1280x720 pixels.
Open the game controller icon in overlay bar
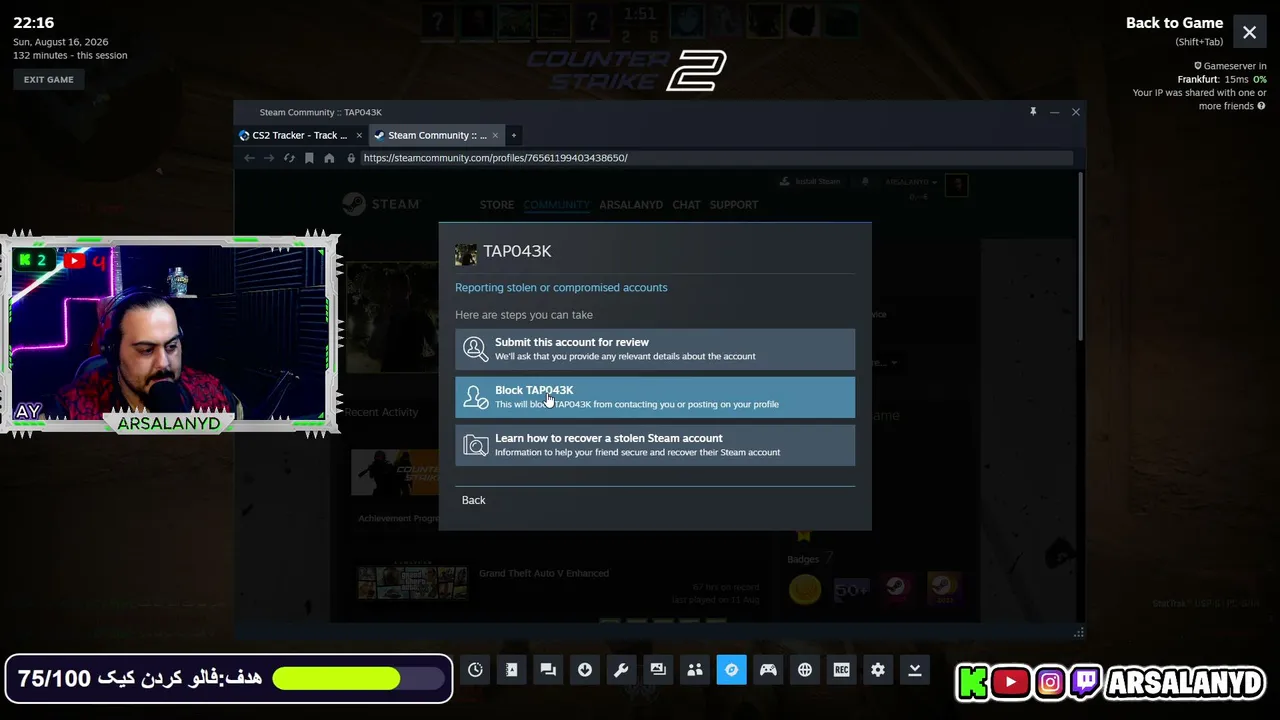768,670
